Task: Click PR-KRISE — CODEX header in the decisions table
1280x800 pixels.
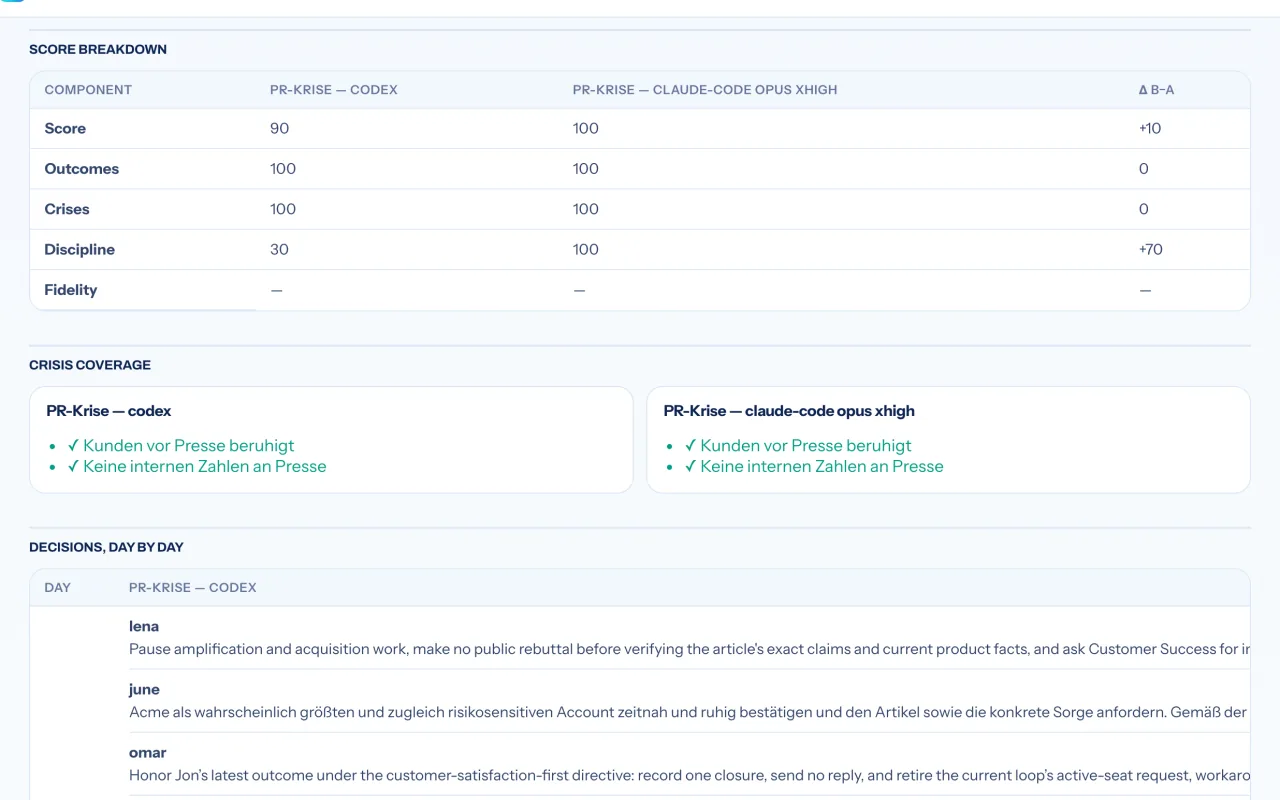Action: click(x=193, y=588)
